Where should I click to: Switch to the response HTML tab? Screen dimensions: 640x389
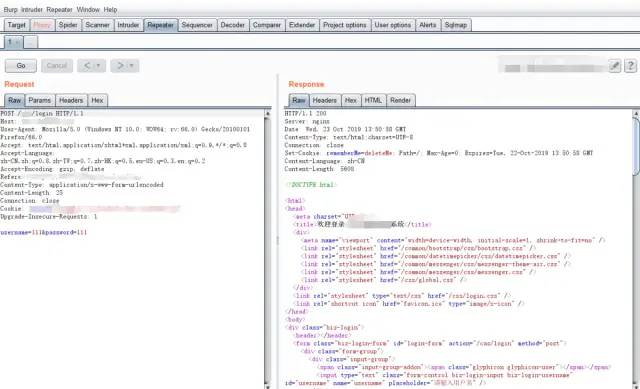coord(373,100)
